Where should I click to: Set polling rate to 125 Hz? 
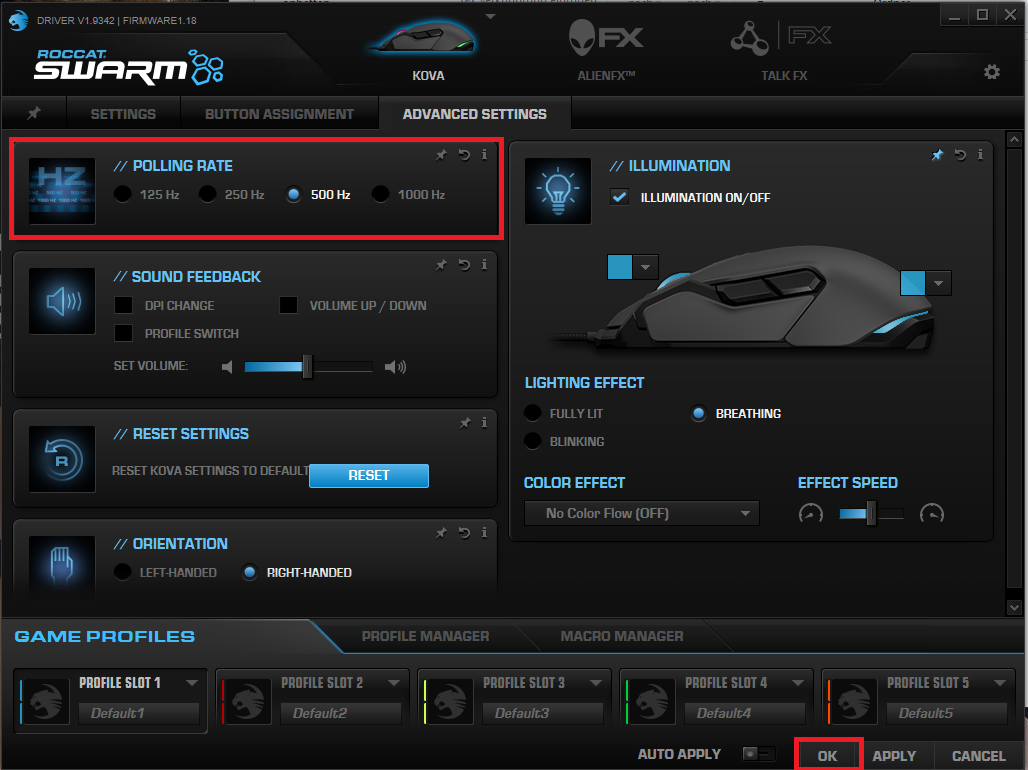click(122, 194)
